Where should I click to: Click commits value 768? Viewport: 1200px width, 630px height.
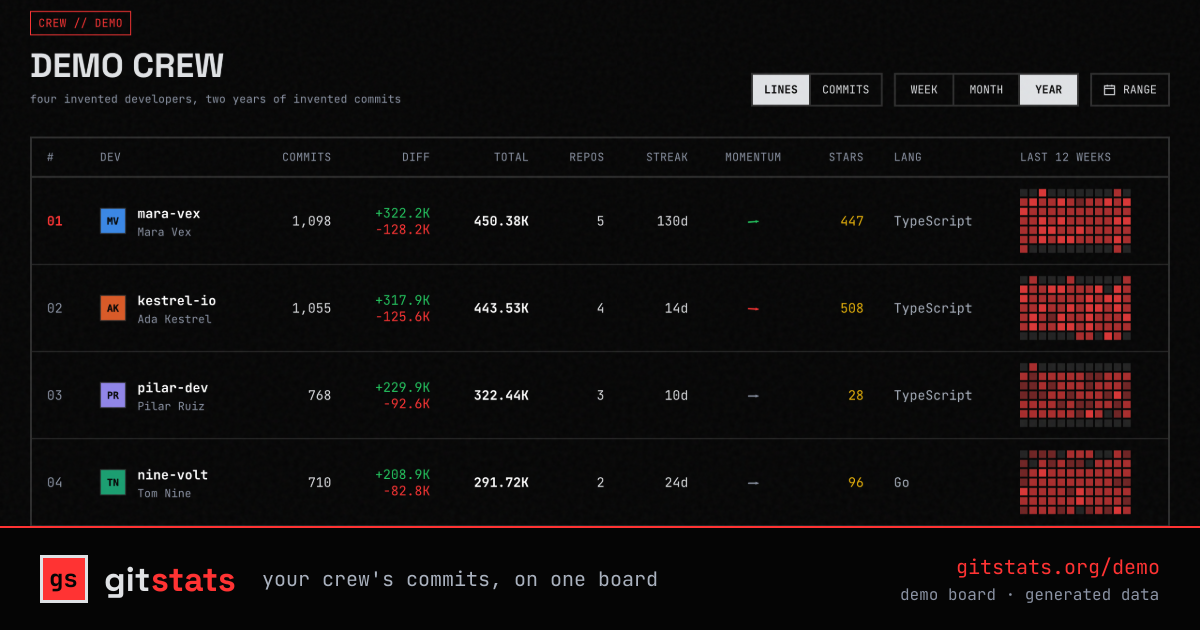[319, 395]
